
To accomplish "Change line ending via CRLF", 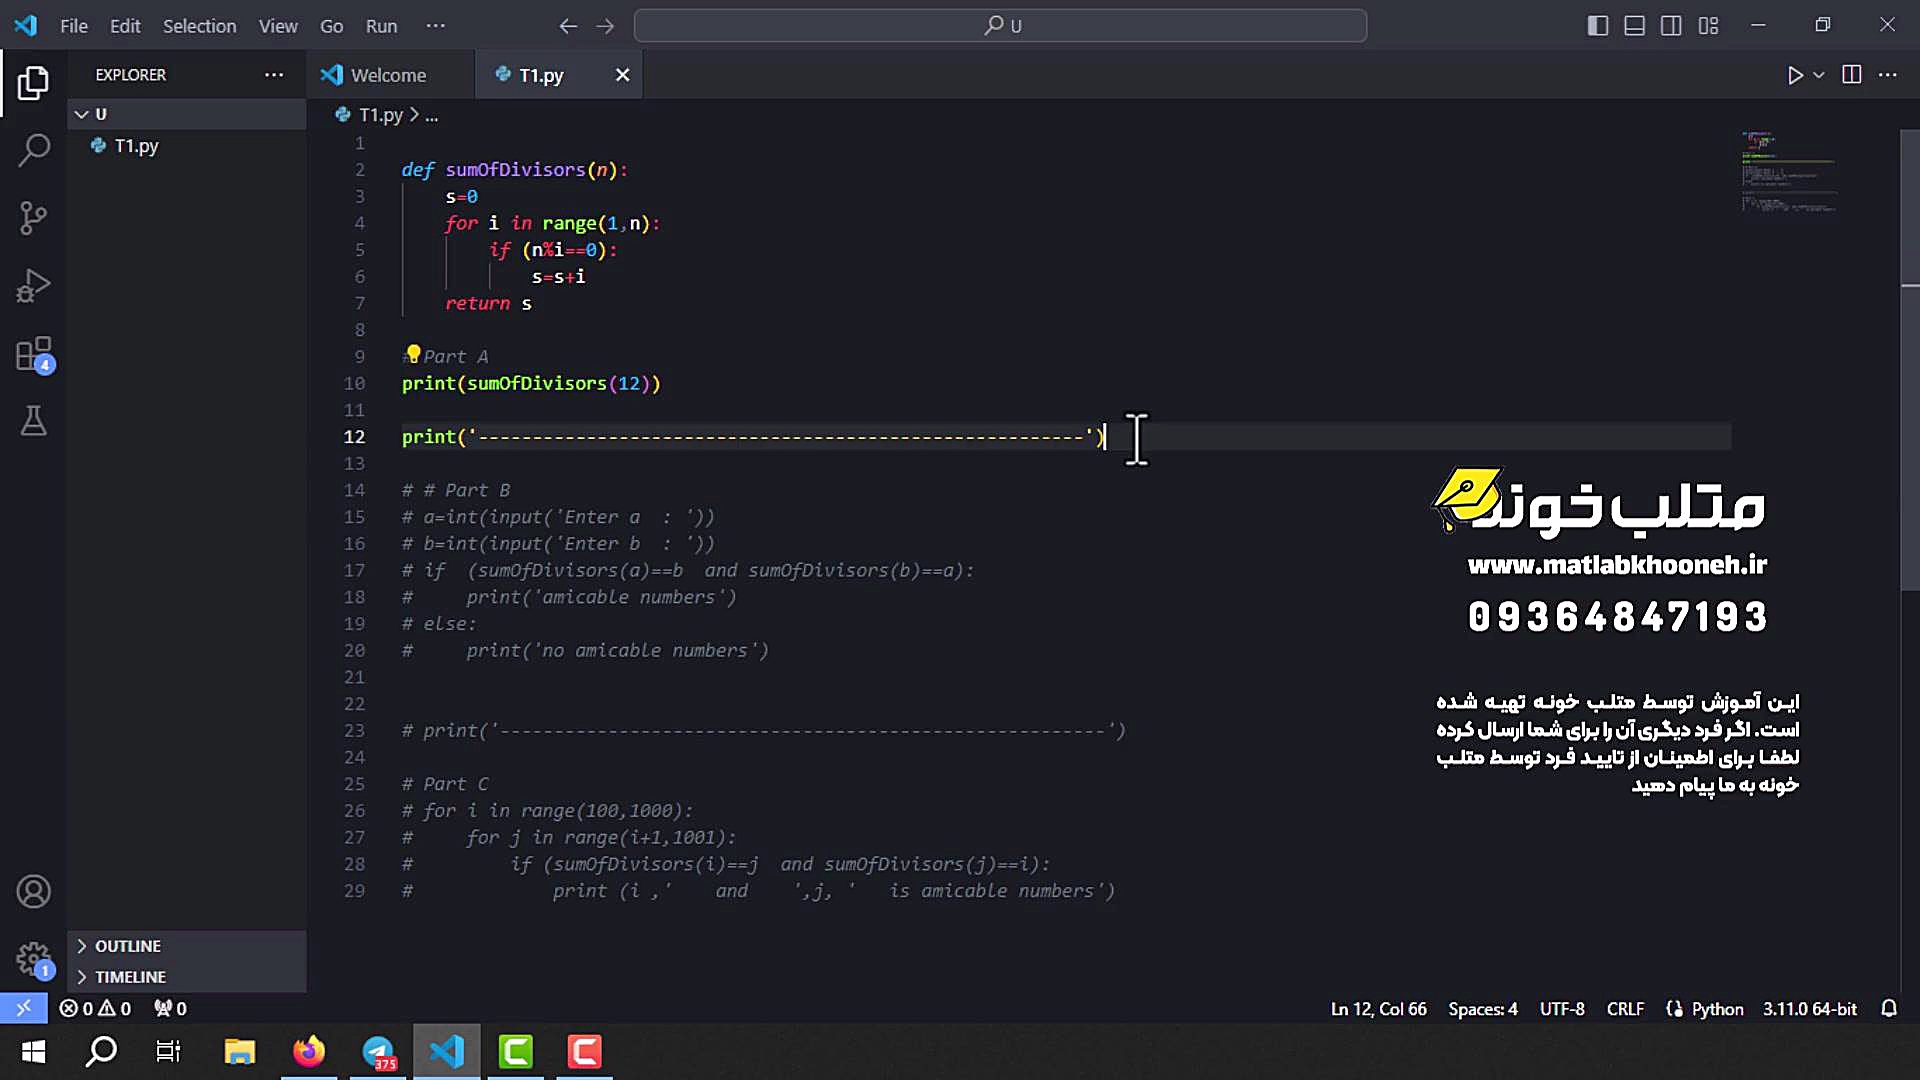I will tap(1625, 1009).
